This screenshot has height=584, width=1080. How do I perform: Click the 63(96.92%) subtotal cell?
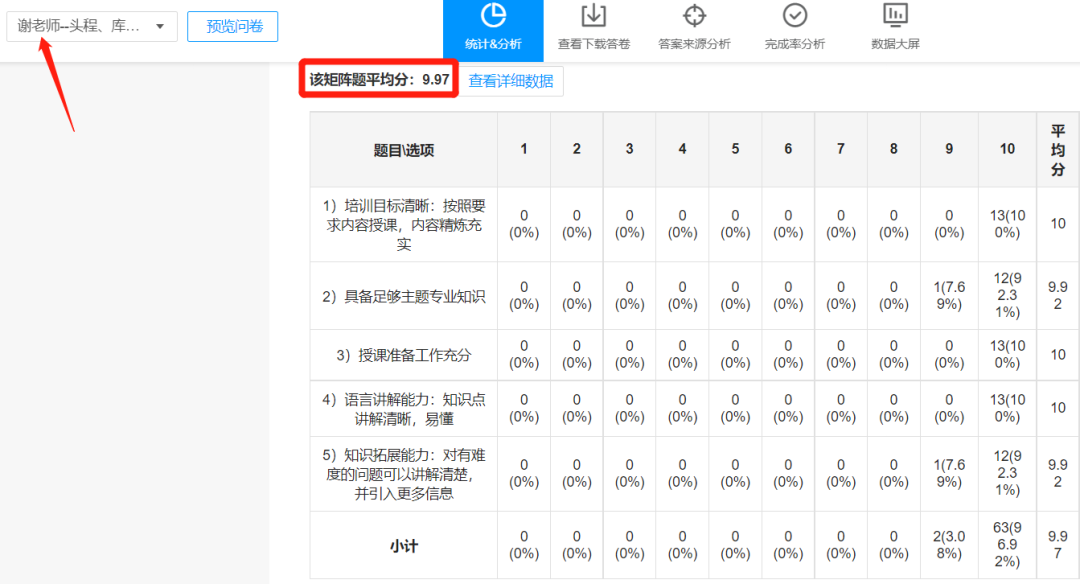click(1007, 545)
